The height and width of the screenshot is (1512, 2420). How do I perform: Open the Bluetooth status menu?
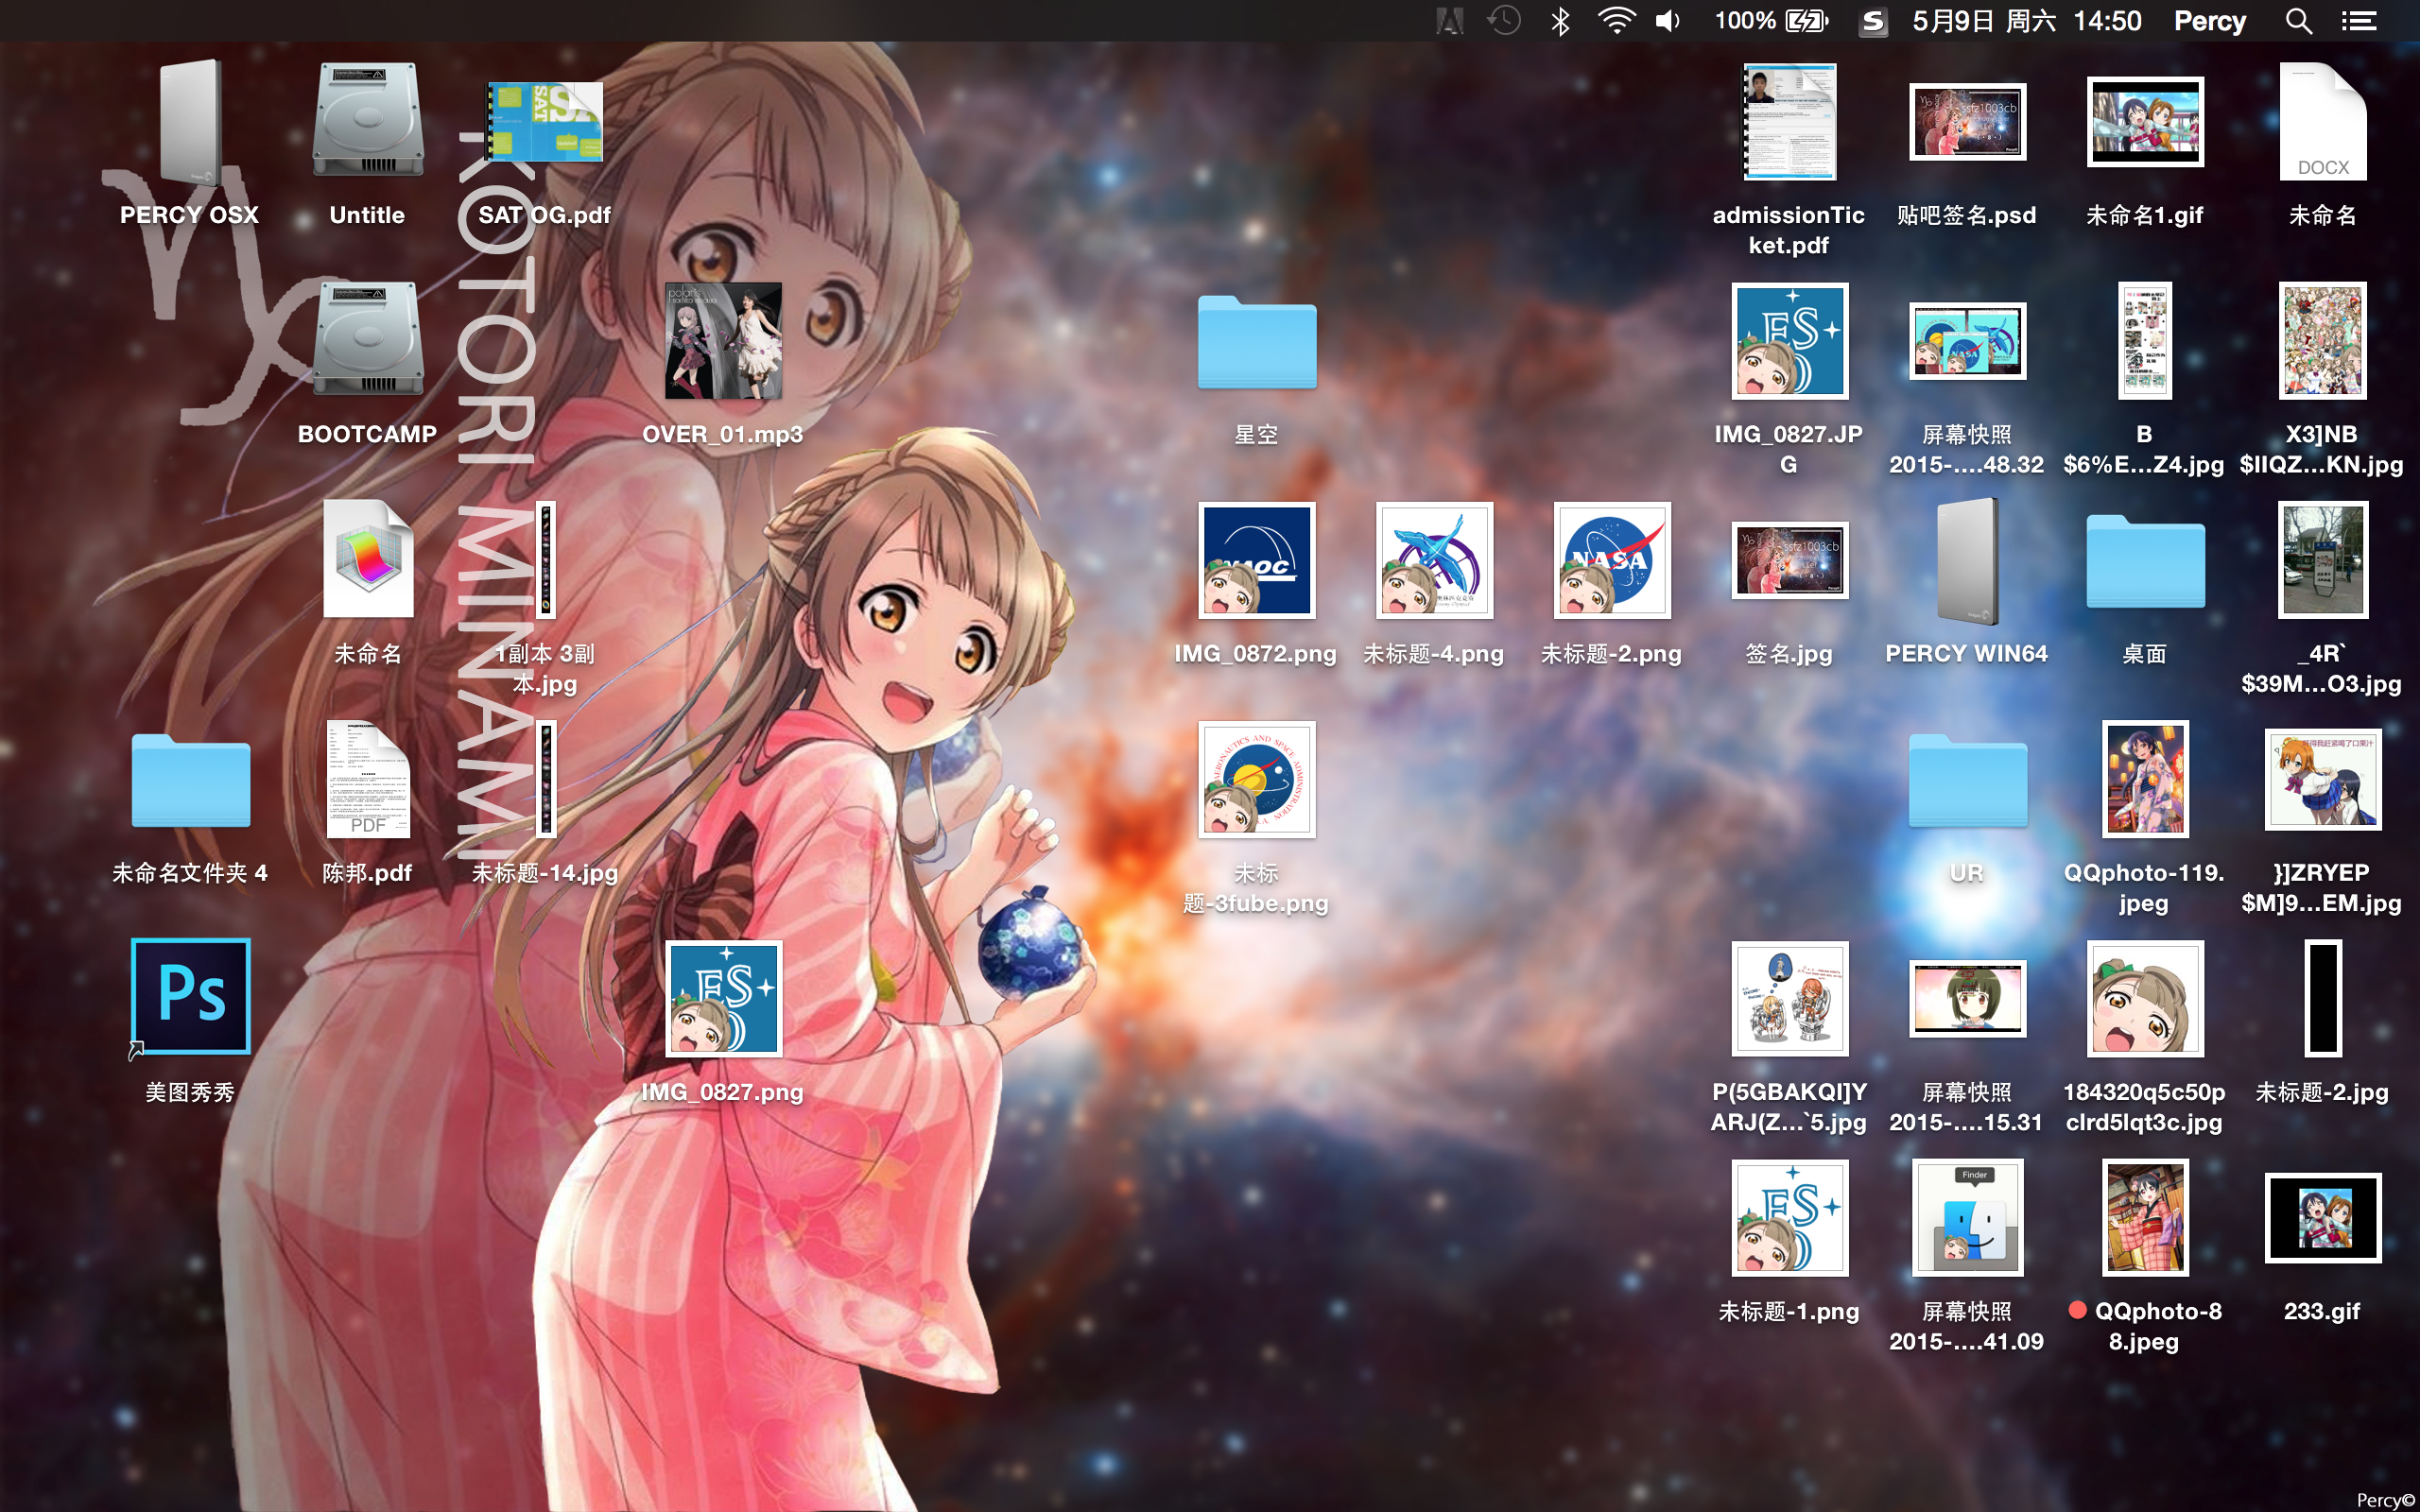pos(1560,21)
